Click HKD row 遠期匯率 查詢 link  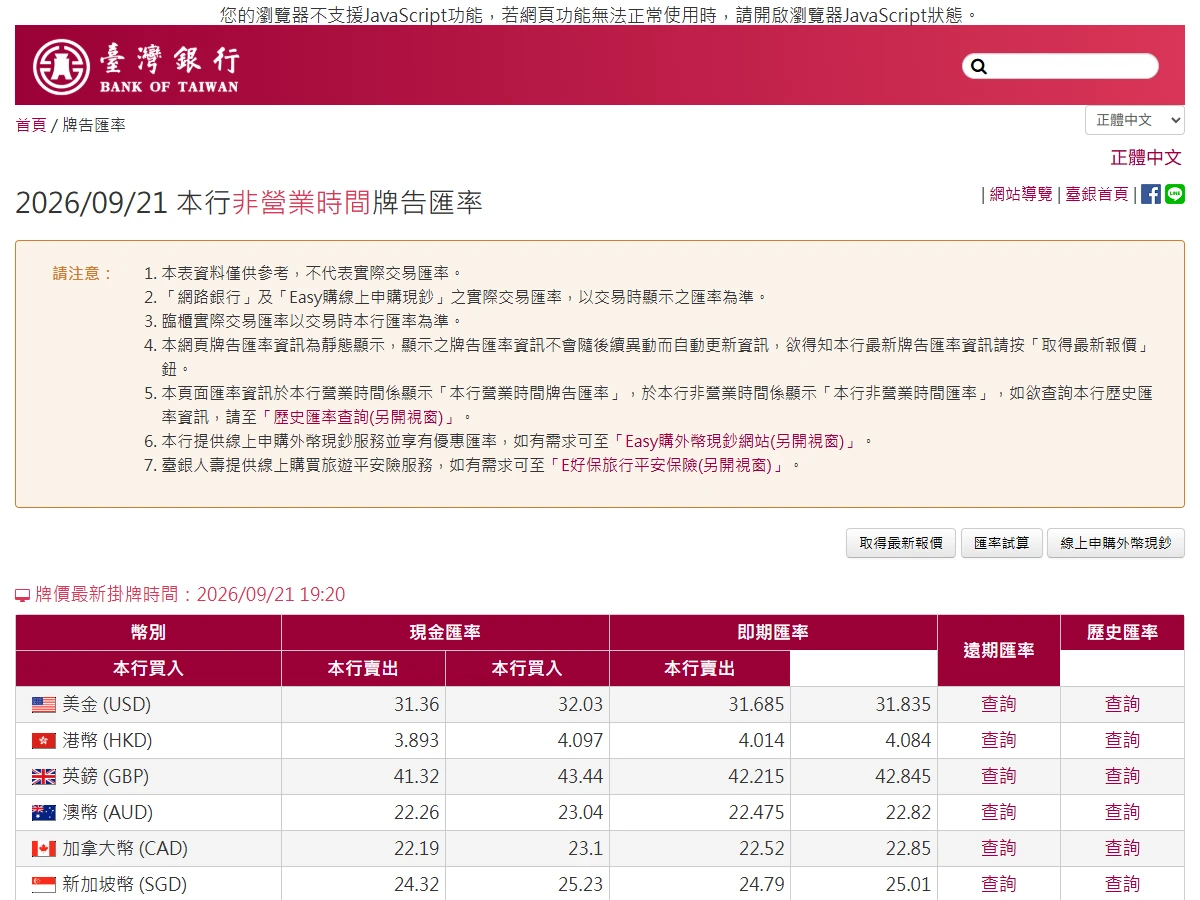pyautogui.click(x=998, y=740)
